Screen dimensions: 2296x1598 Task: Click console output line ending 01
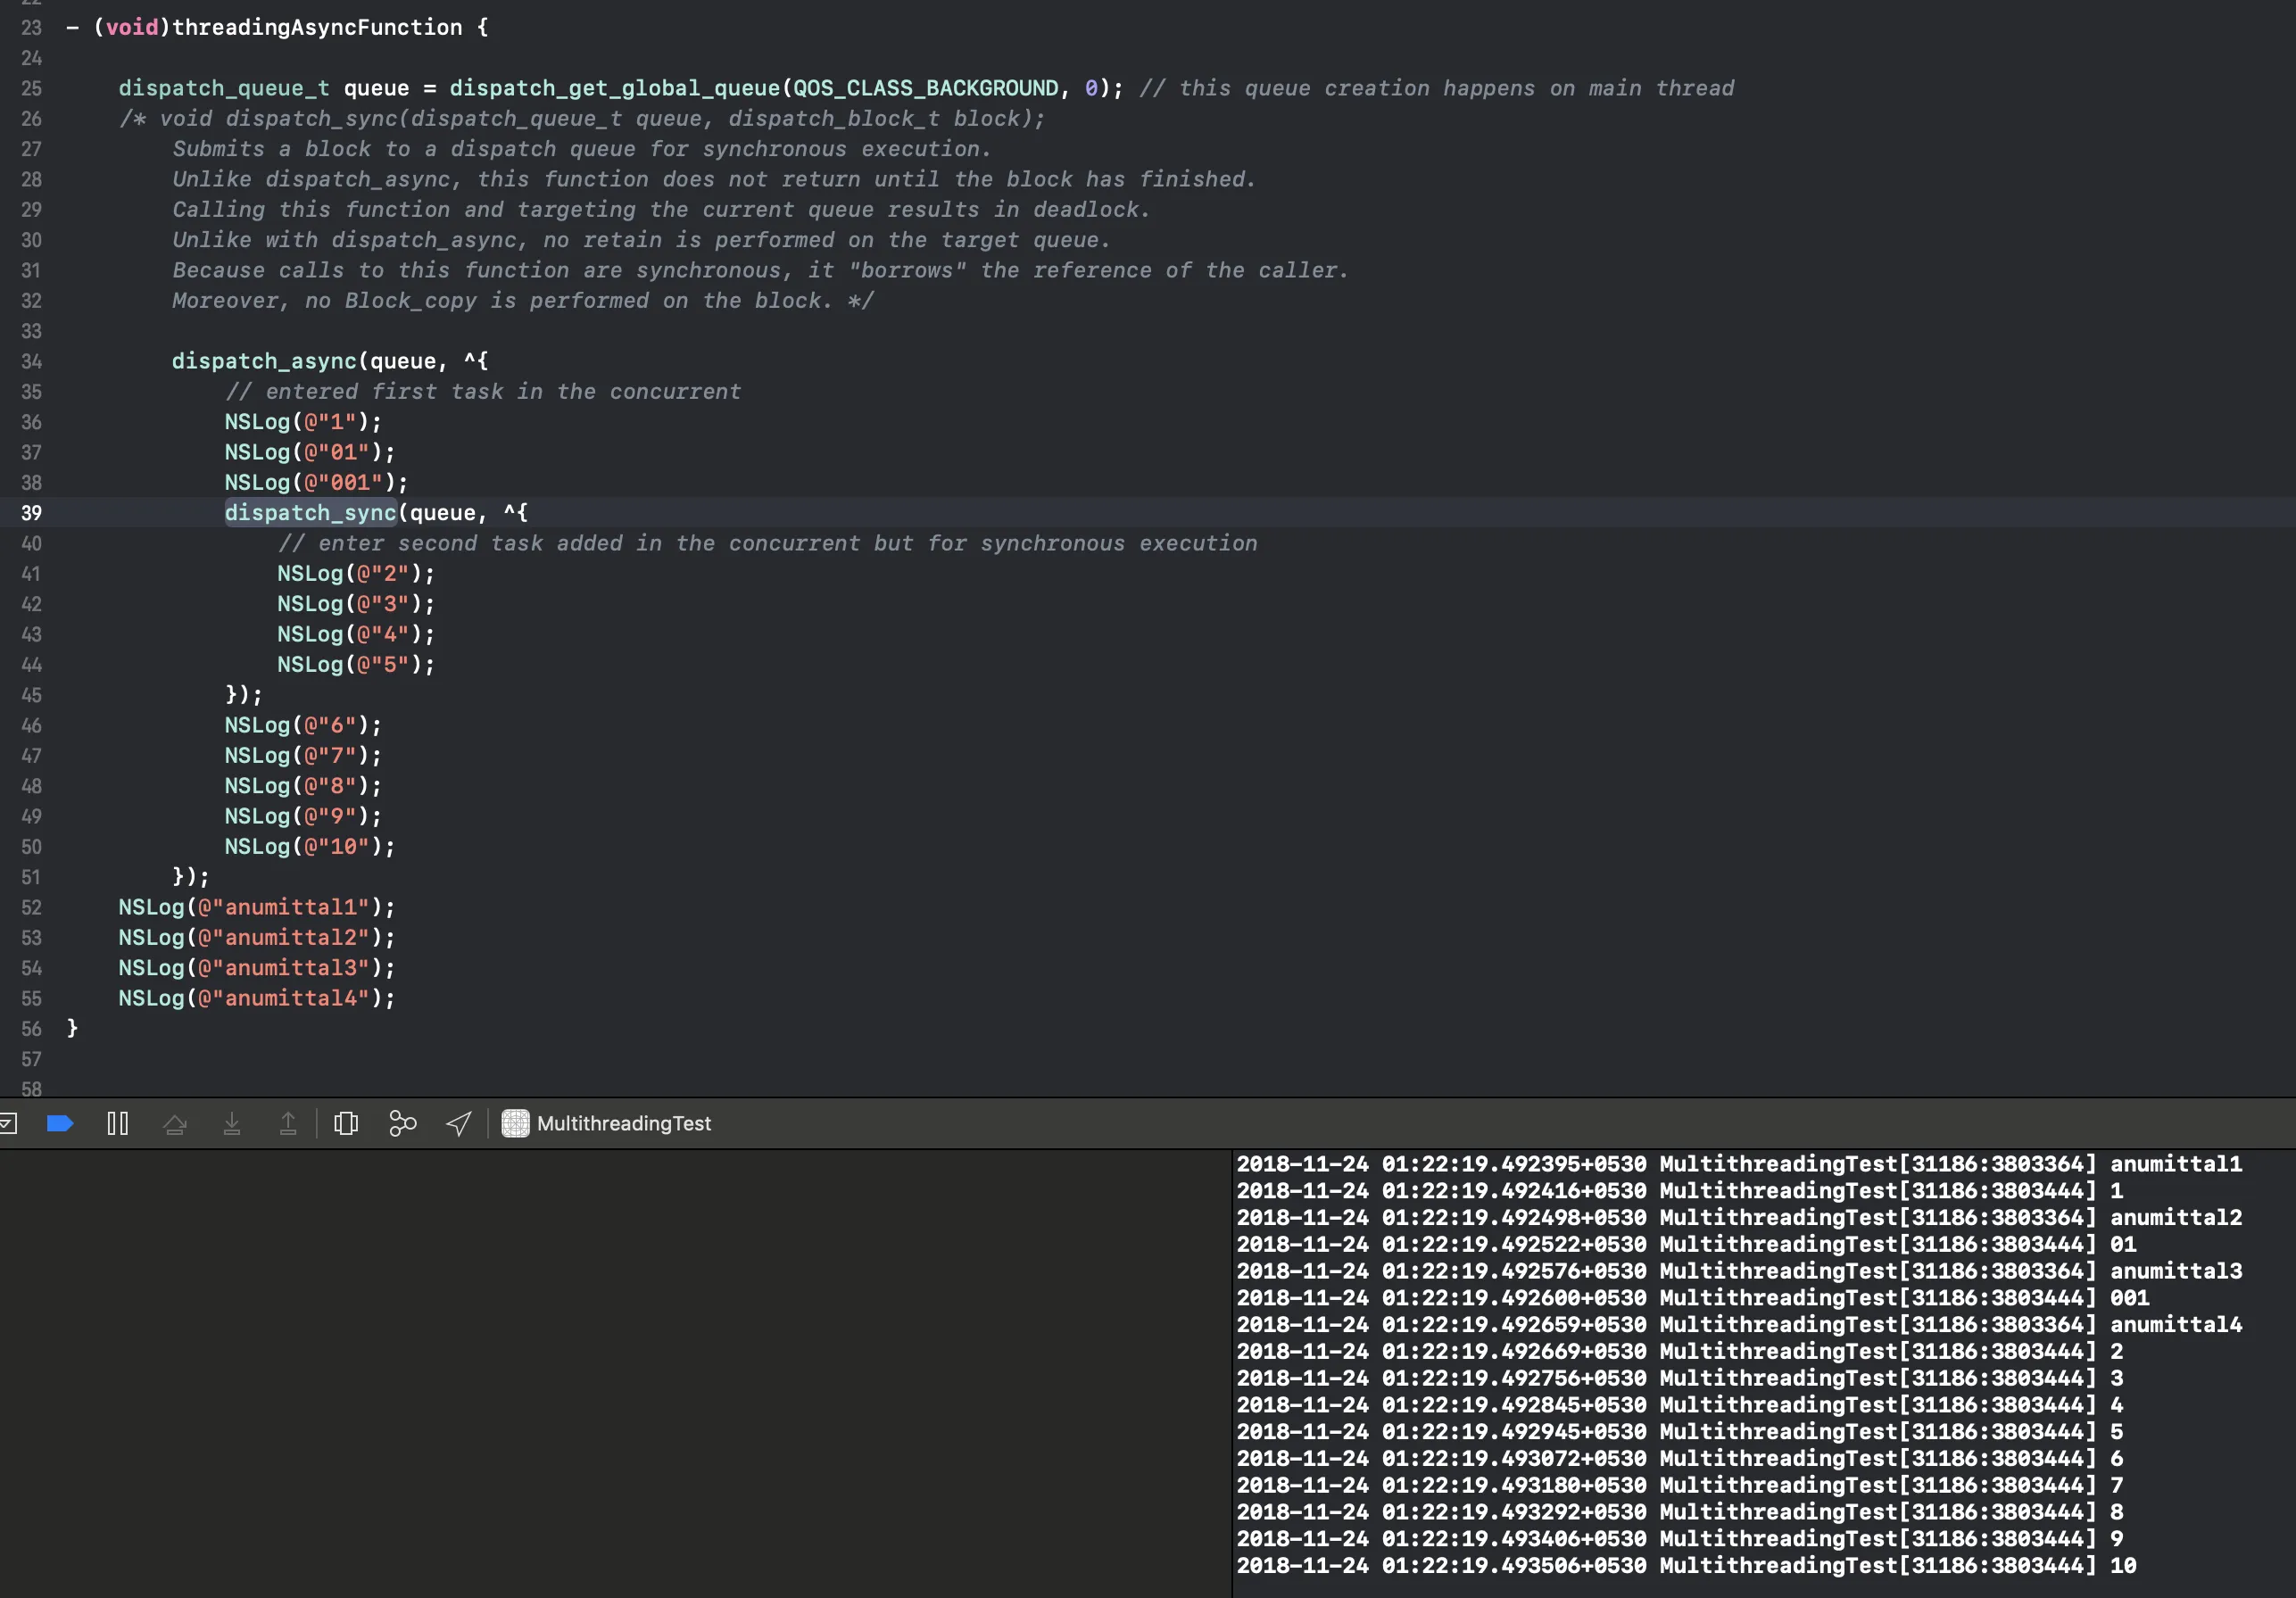[1686, 1244]
